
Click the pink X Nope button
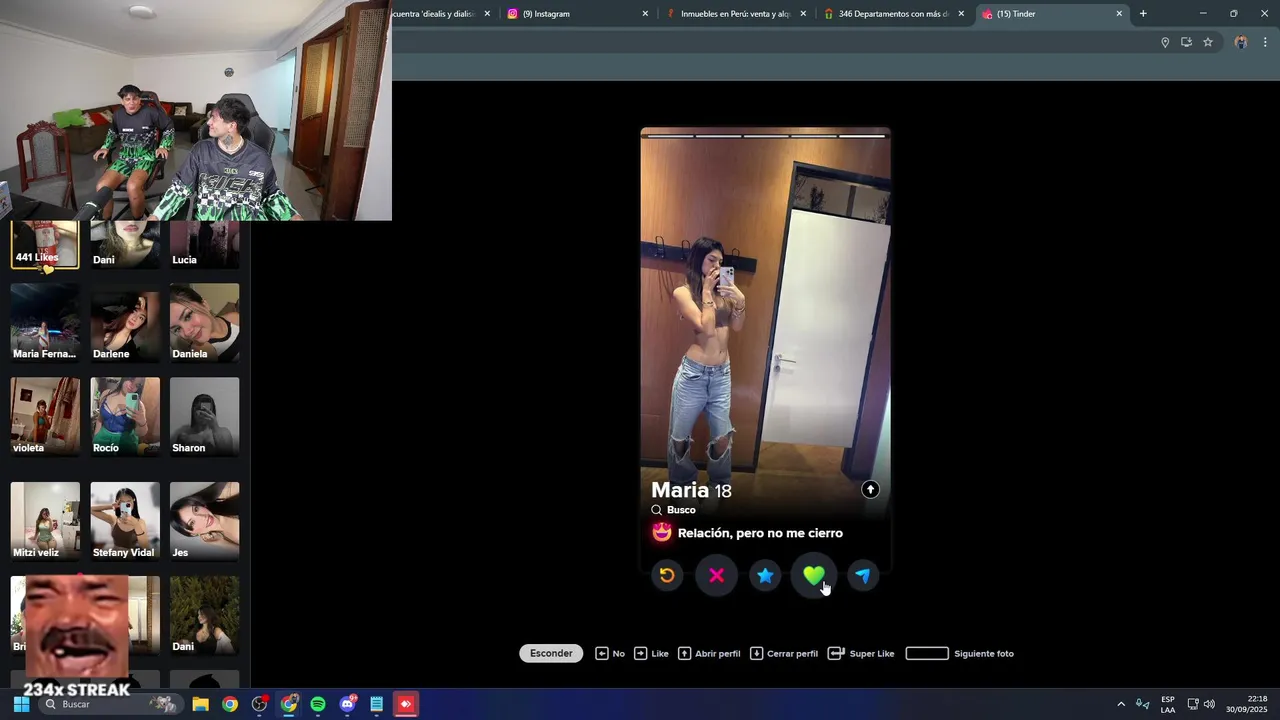tap(716, 575)
